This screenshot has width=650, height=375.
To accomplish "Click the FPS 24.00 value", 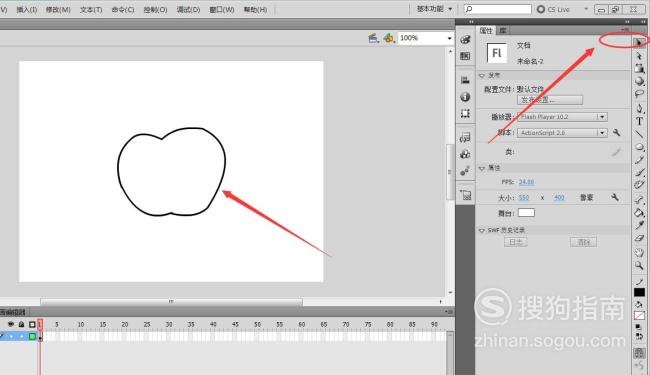I will (526, 182).
